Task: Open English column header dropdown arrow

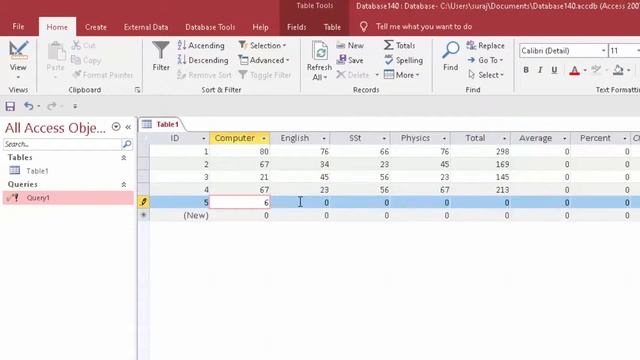Action: [324, 139]
